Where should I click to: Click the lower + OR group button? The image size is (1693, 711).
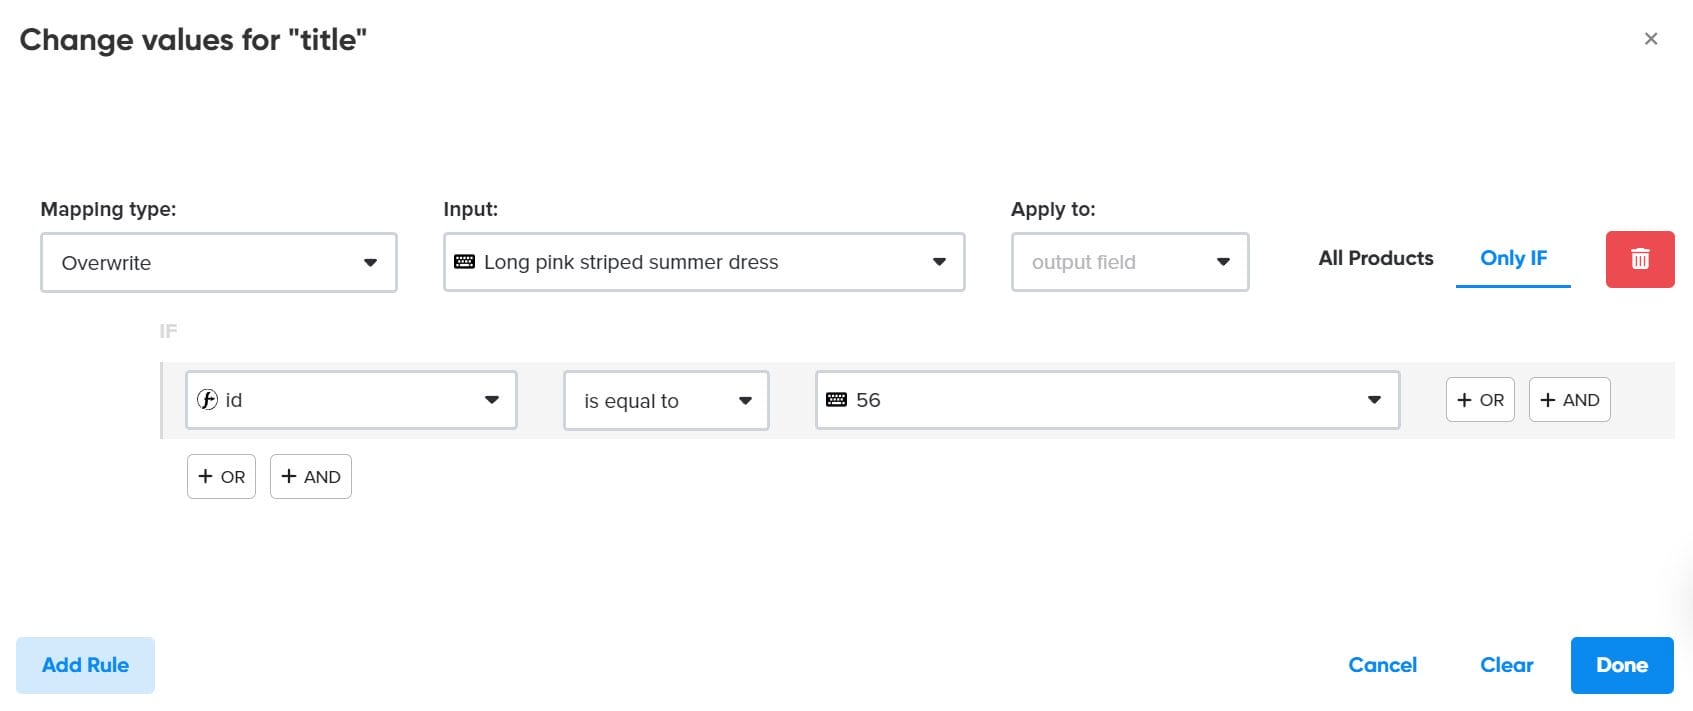(221, 477)
